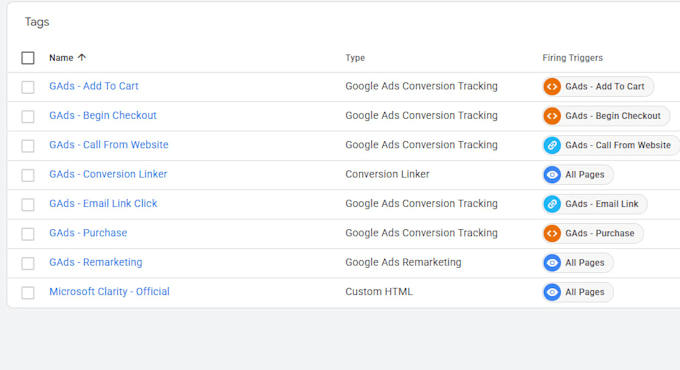Open the GAds - Purchase tag
Image resolution: width=680 pixels, height=370 pixels.
tap(88, 233)
